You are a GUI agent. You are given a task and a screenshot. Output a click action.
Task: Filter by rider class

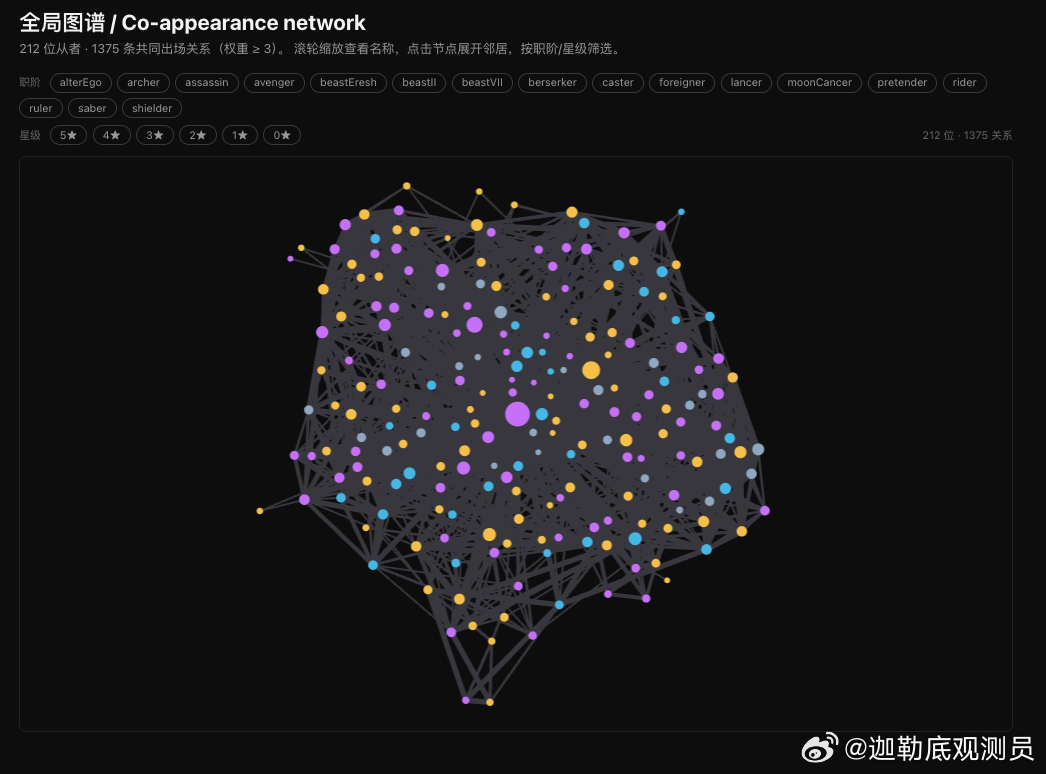coord(965,83)
